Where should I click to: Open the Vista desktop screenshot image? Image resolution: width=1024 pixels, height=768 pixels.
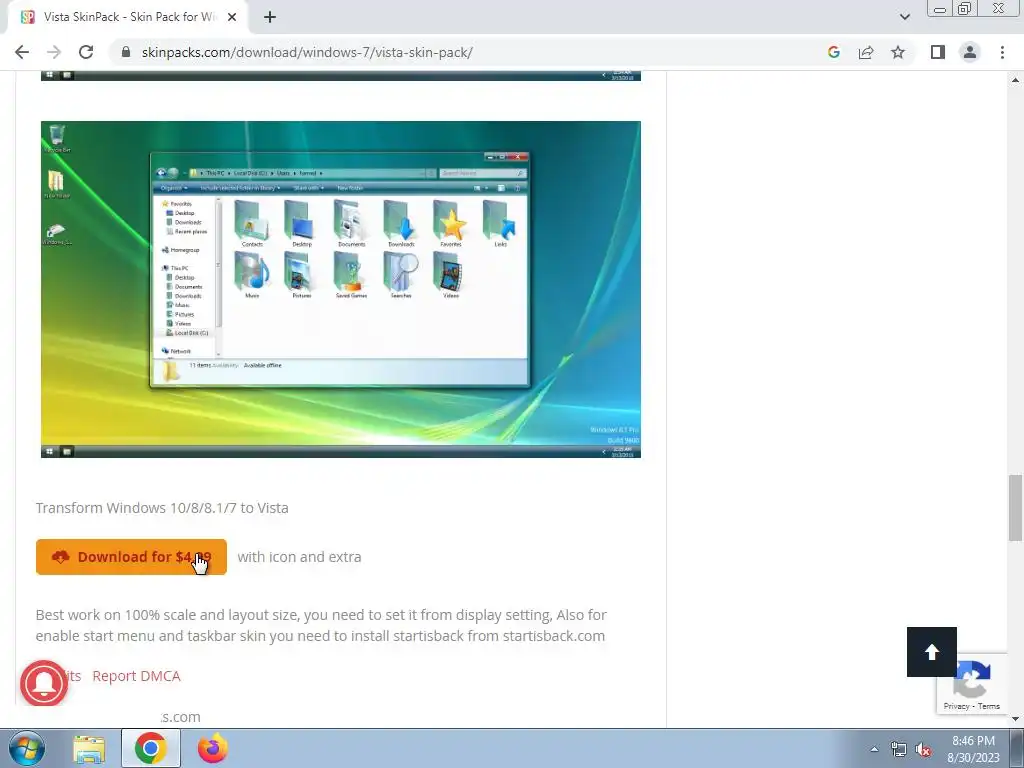pos(341,289)
